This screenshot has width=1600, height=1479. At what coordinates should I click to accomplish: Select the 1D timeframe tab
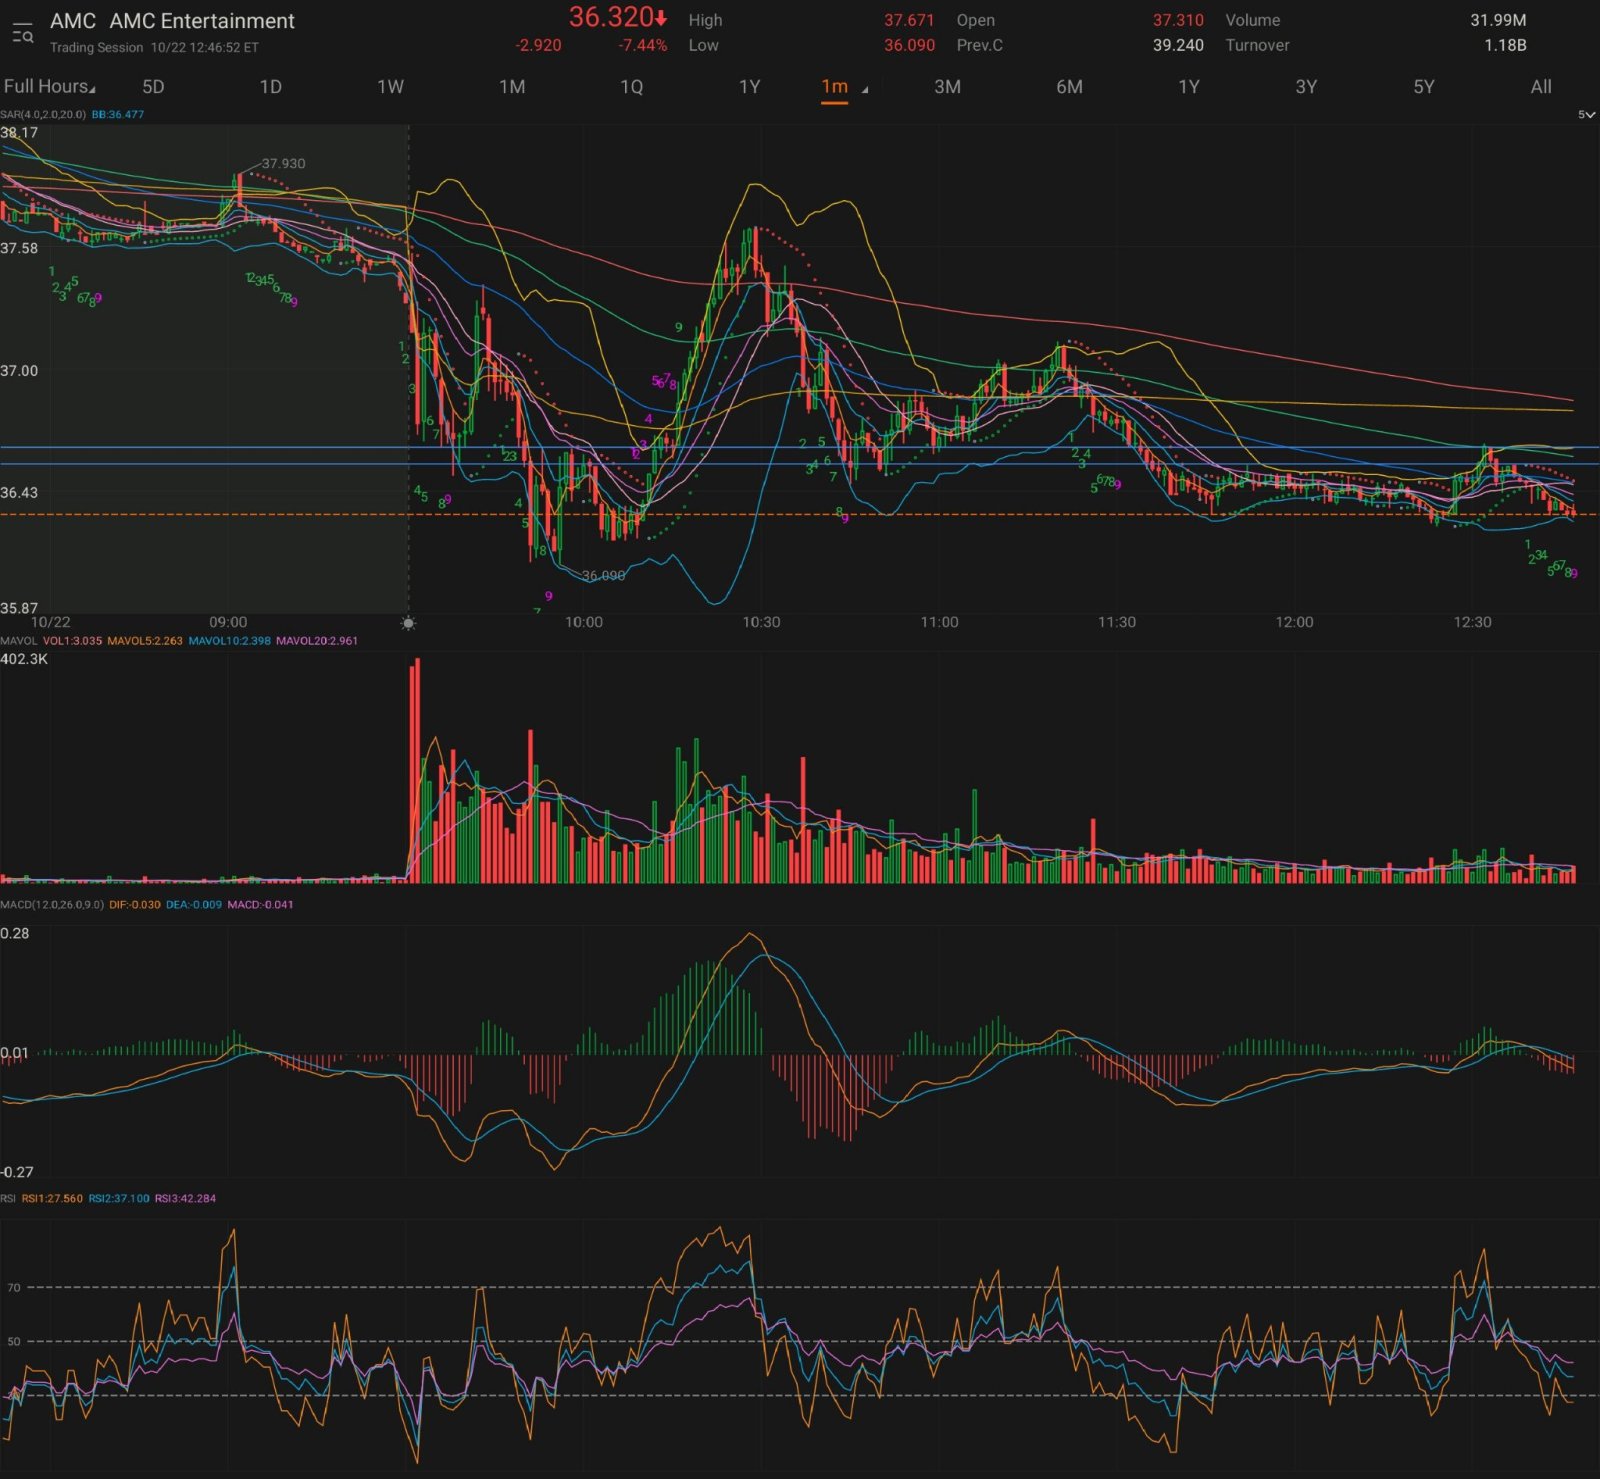[x=270, y=87]
